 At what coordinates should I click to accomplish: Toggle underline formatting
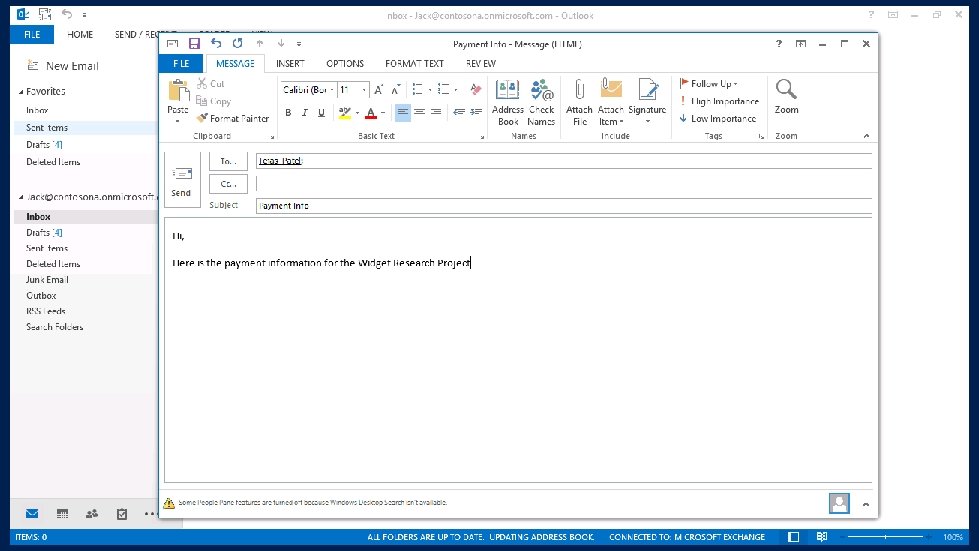tap(321, 112)
